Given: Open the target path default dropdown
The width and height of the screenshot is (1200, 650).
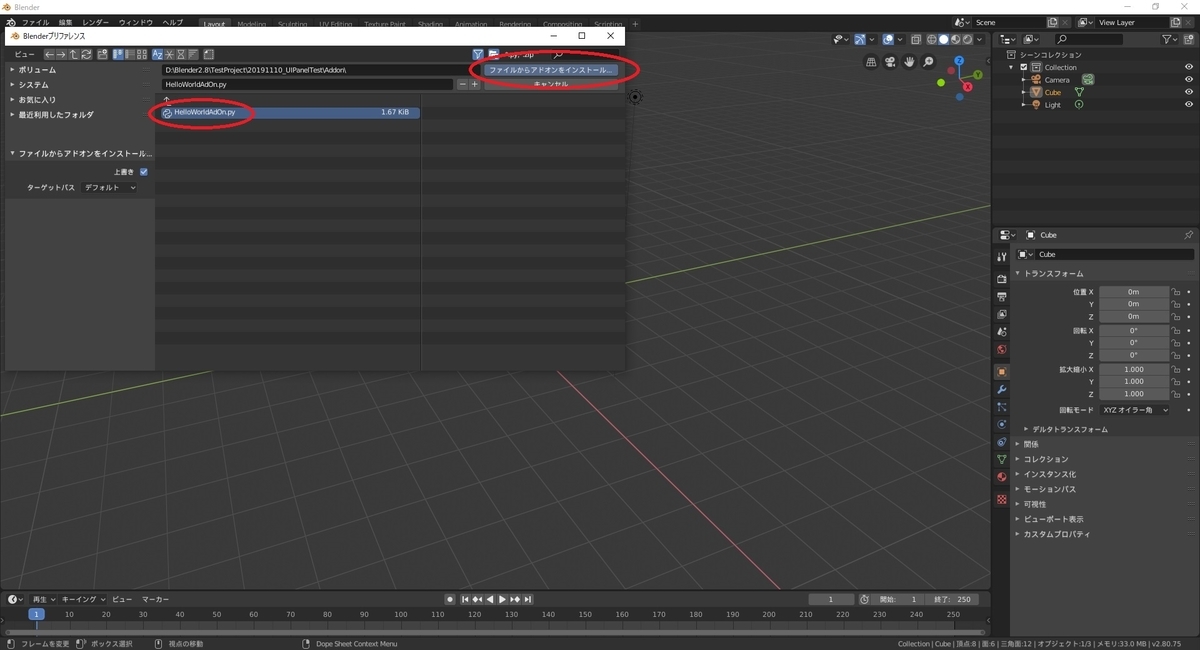Looking at the screenshot, I should 109,187.
